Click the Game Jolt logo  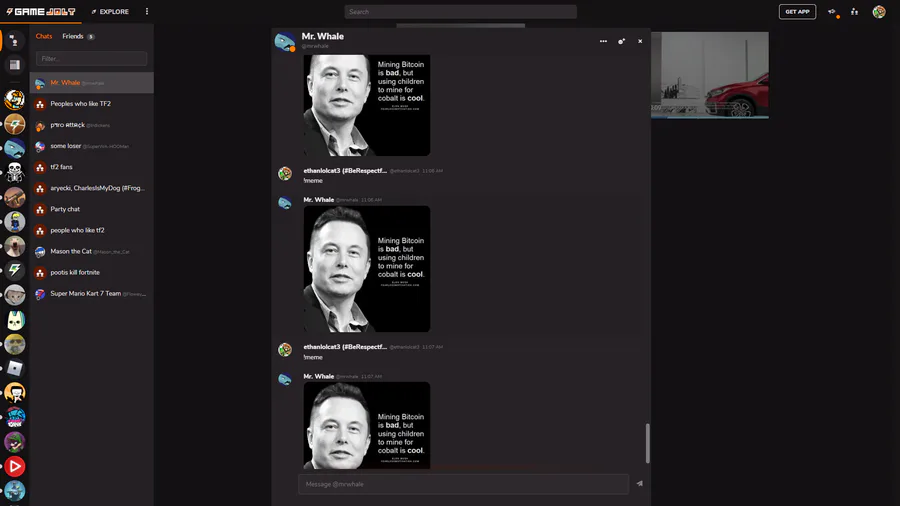40,11
